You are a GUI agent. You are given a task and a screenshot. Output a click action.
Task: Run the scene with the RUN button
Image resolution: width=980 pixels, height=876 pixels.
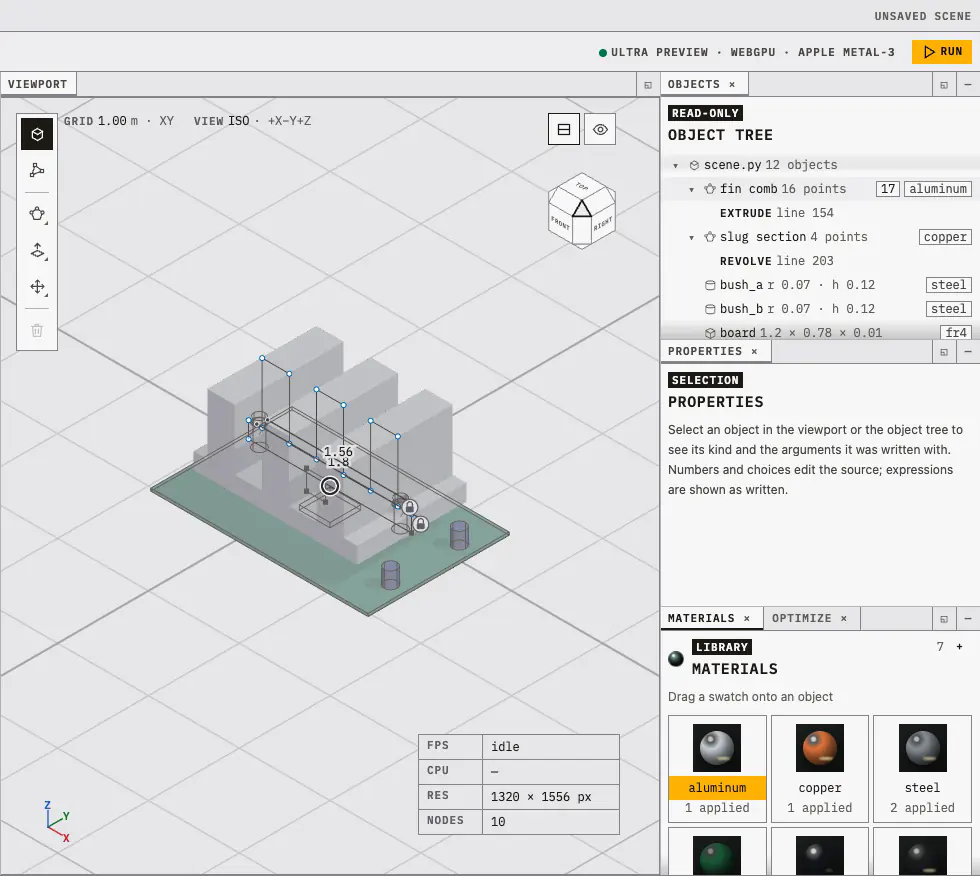tap(942, 52)
